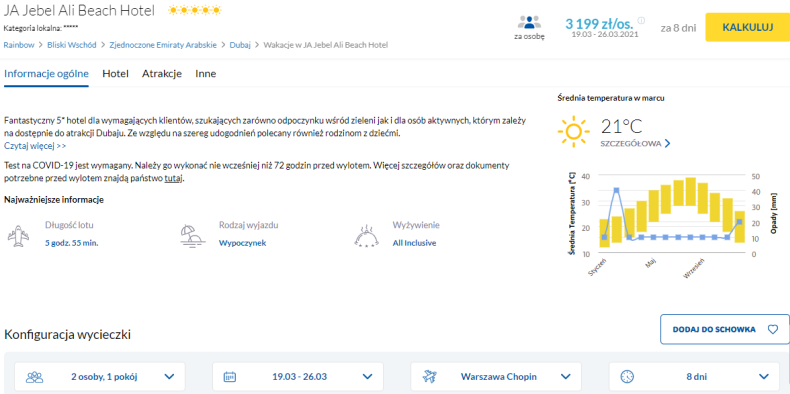Expand the 'Warszawa Chopin' airport dropdown

566,376
